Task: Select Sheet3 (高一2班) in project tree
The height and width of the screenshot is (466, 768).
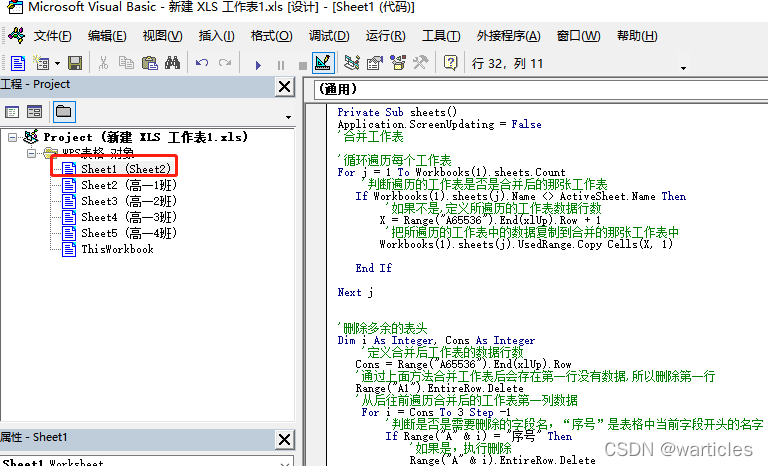Action: point(129,201)
